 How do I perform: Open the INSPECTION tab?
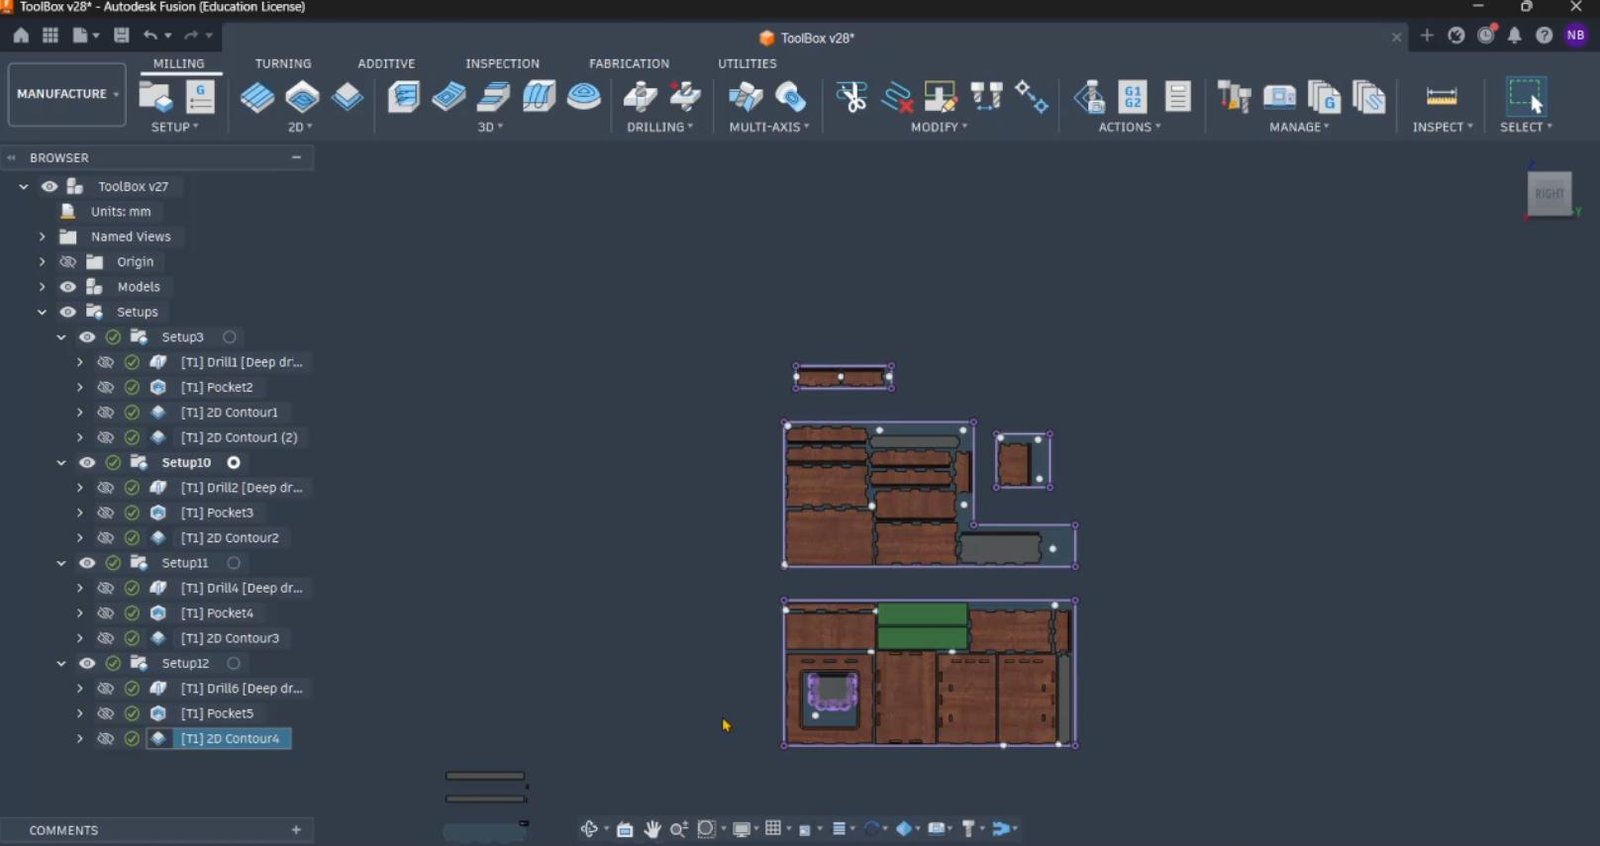pyautogui.click(x=502, y=63)
